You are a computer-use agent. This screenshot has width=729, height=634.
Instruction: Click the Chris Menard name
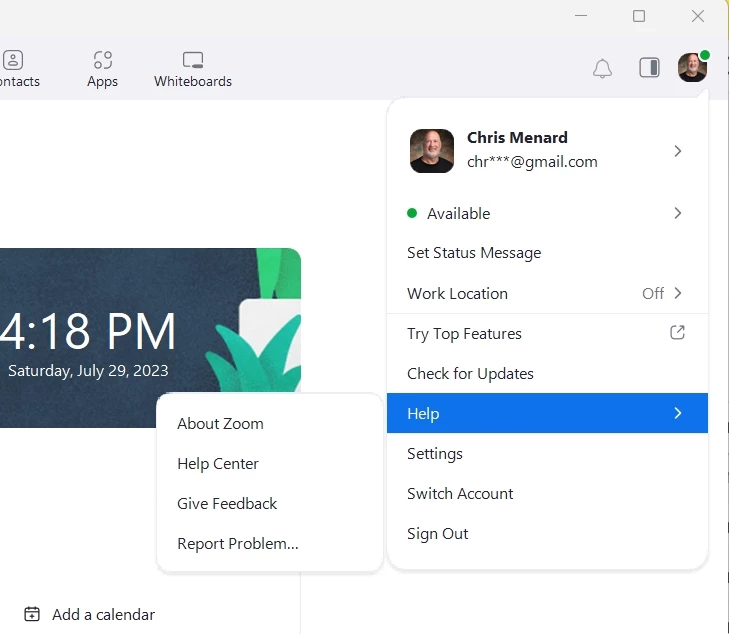coord(517,138)
